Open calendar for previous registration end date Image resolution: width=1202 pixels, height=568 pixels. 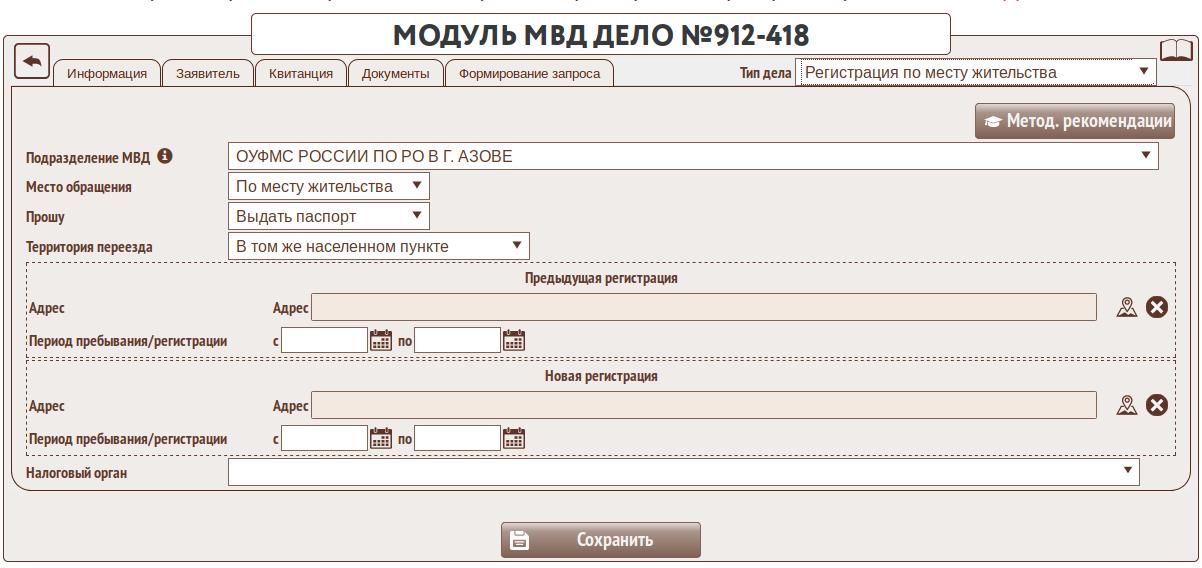click(x=514, y=340)
